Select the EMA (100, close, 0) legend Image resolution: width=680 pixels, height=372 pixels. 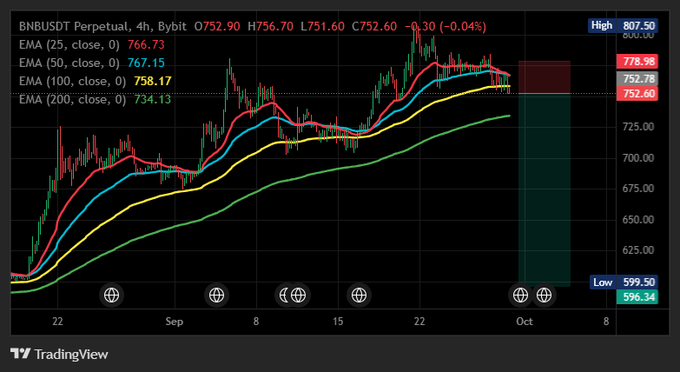point(72,82)
